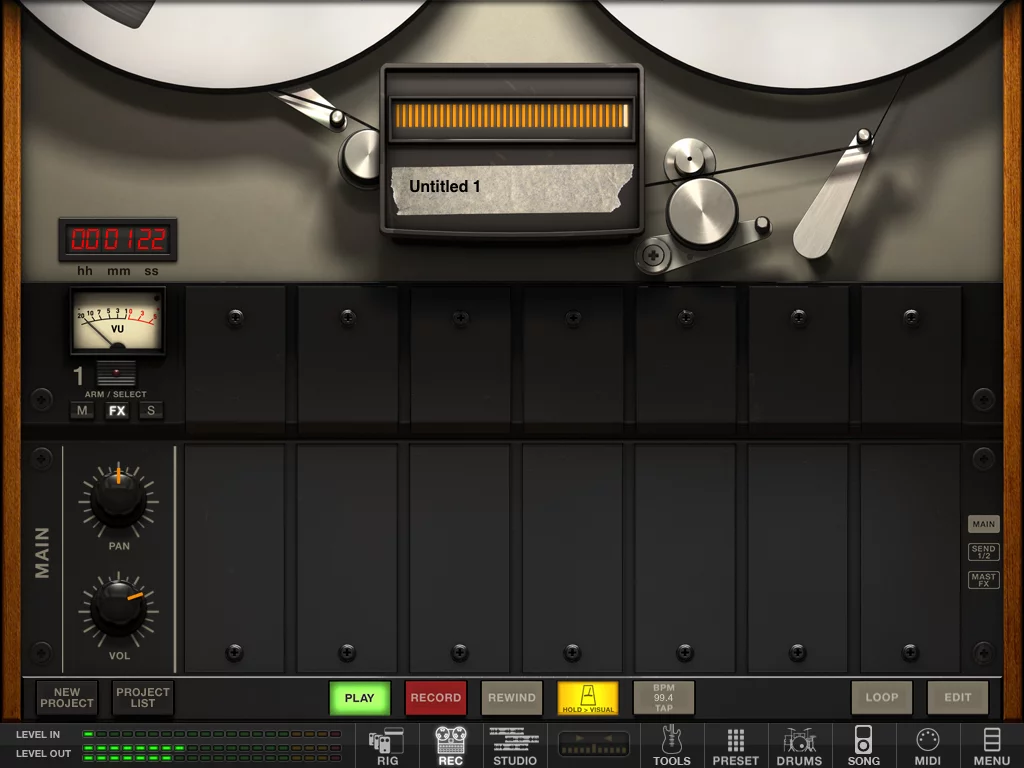Solo track 1 with the S toggle

150,410
